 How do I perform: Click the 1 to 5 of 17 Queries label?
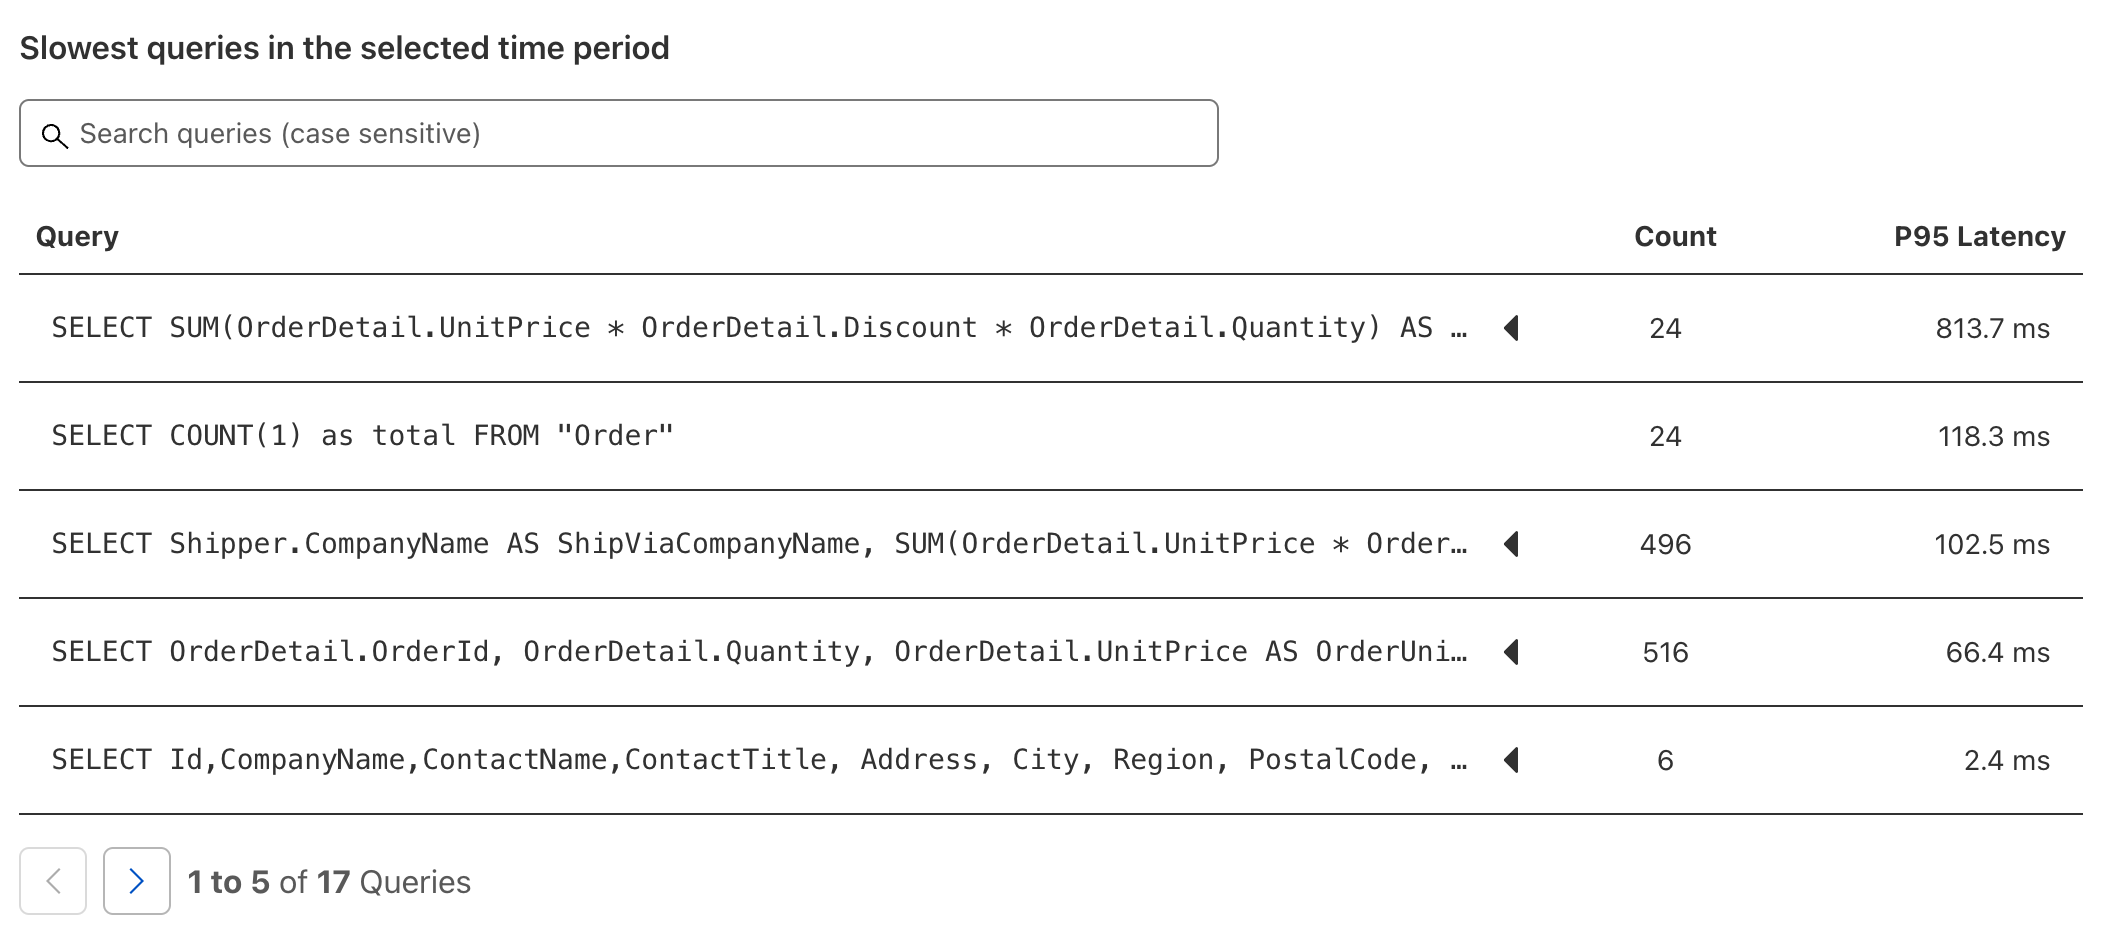(329, 882)
